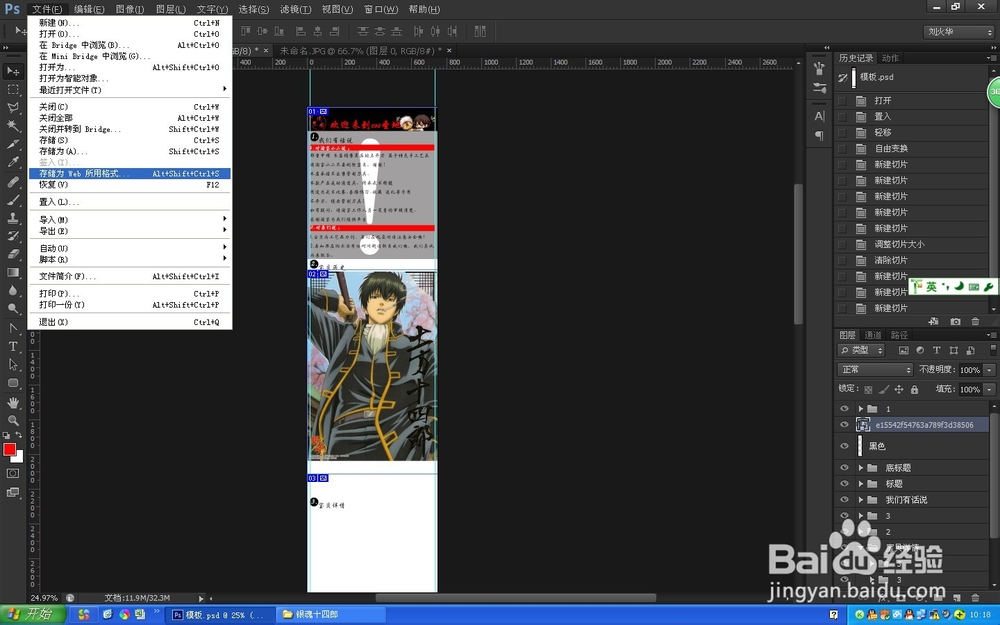Select the Blur tool
Viewport: 1000px width, 625px height.
[13, 290]
